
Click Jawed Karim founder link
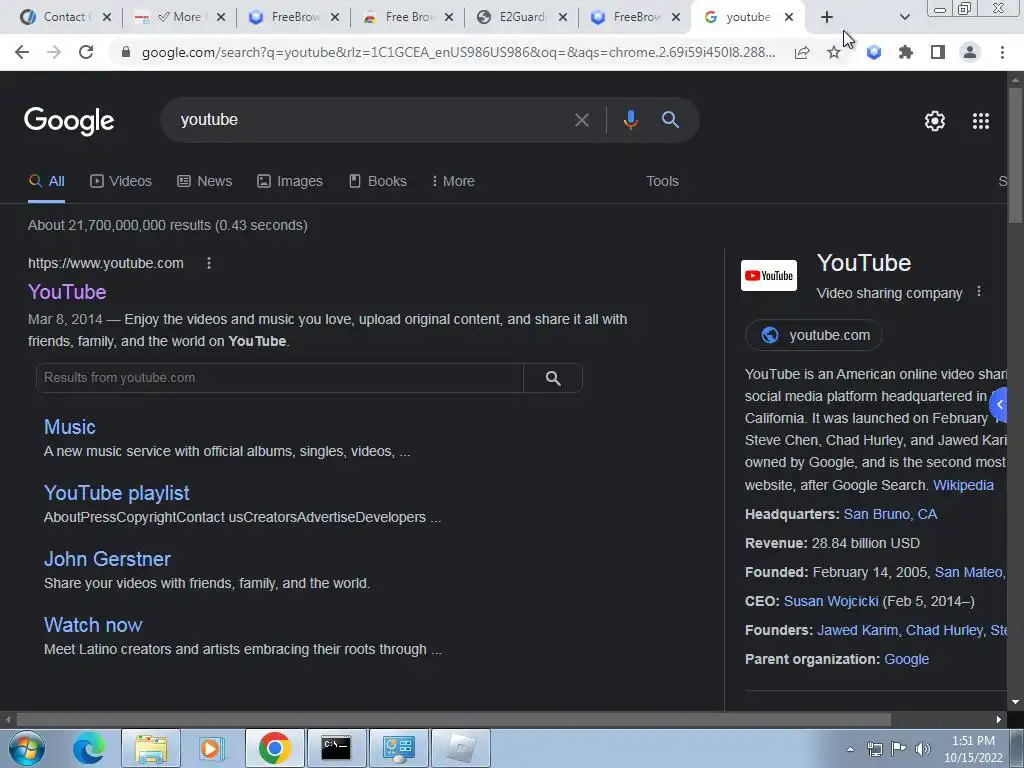(857, 630)
